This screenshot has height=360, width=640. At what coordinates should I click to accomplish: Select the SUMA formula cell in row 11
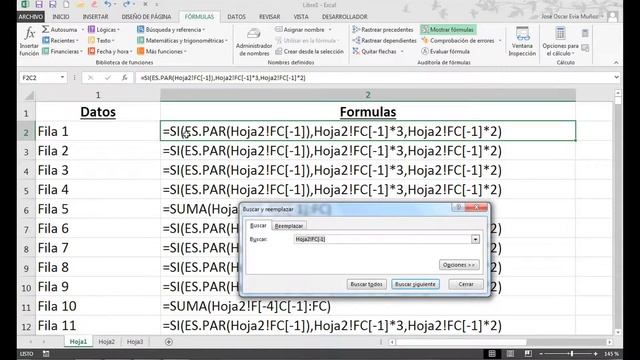coord(368,306)
